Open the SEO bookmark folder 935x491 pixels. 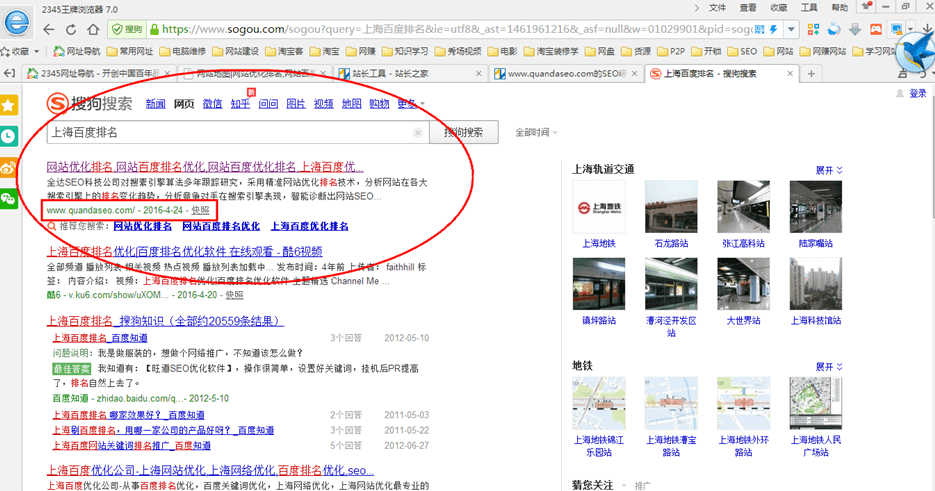point(742,51)
